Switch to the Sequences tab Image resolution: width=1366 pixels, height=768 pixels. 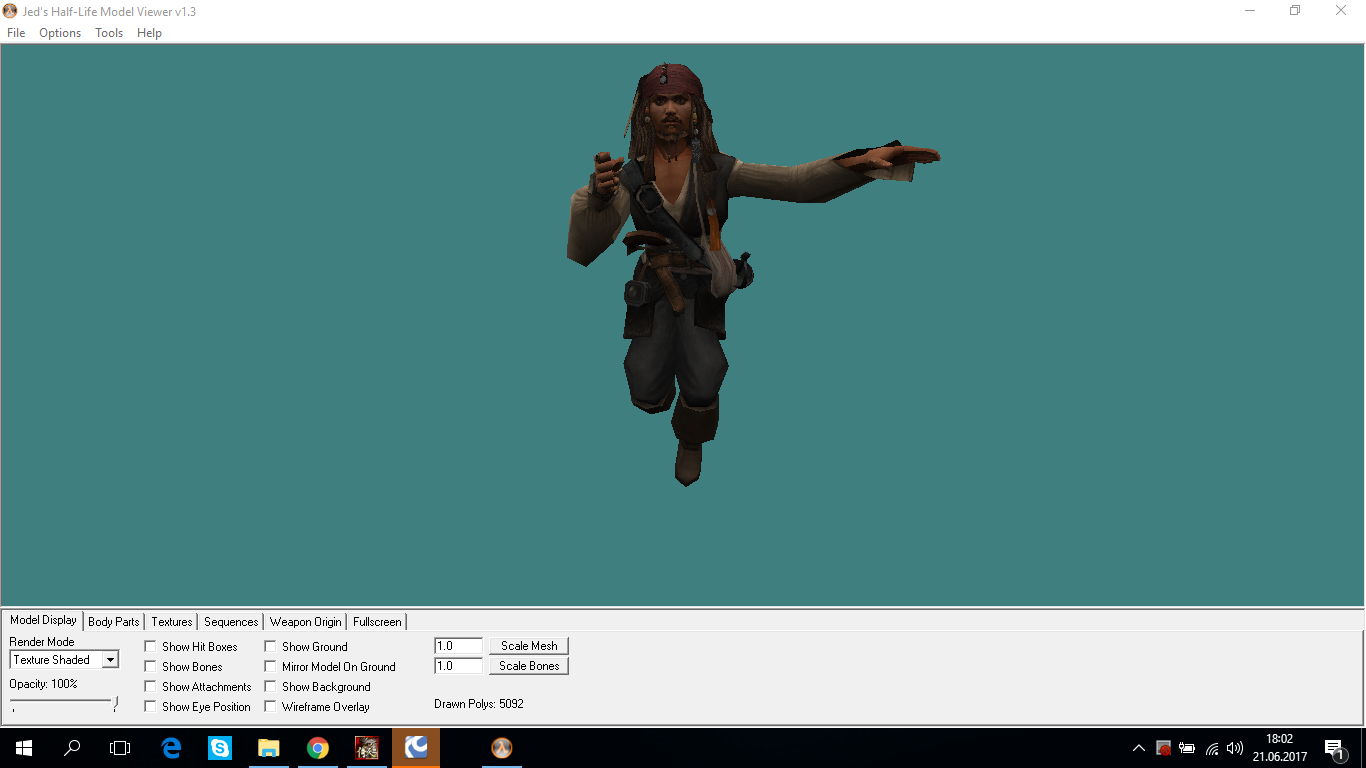coord(231,622)
